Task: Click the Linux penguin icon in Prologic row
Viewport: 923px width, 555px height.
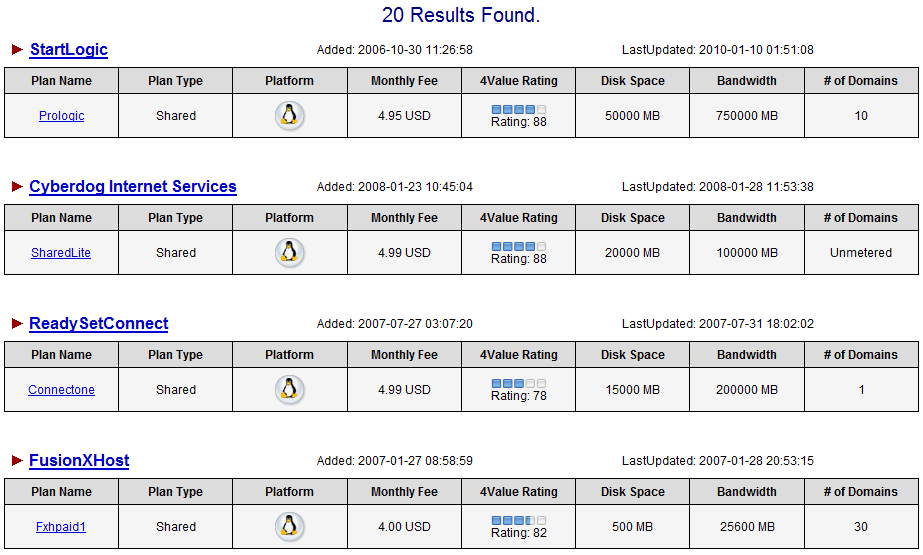Action: click(x=289, y=115)
